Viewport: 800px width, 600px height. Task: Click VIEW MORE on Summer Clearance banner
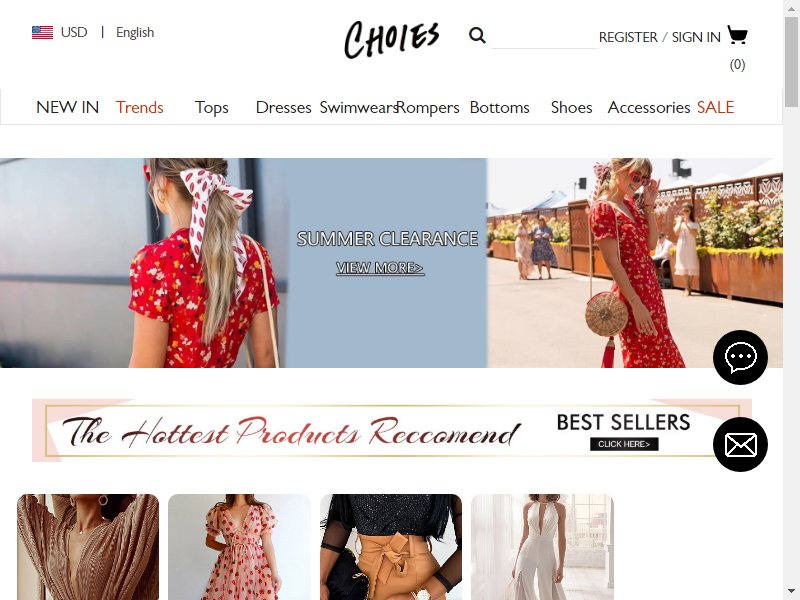380,267
